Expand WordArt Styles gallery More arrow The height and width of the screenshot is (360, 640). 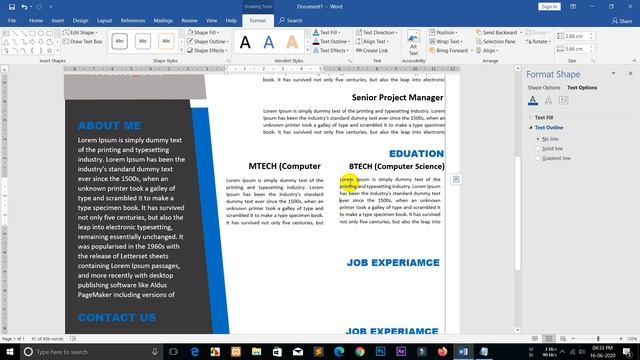[307, 51]
